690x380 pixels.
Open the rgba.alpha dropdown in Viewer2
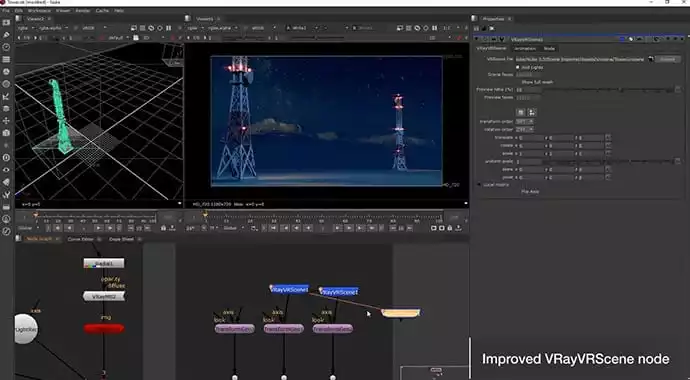coord(53,28)
